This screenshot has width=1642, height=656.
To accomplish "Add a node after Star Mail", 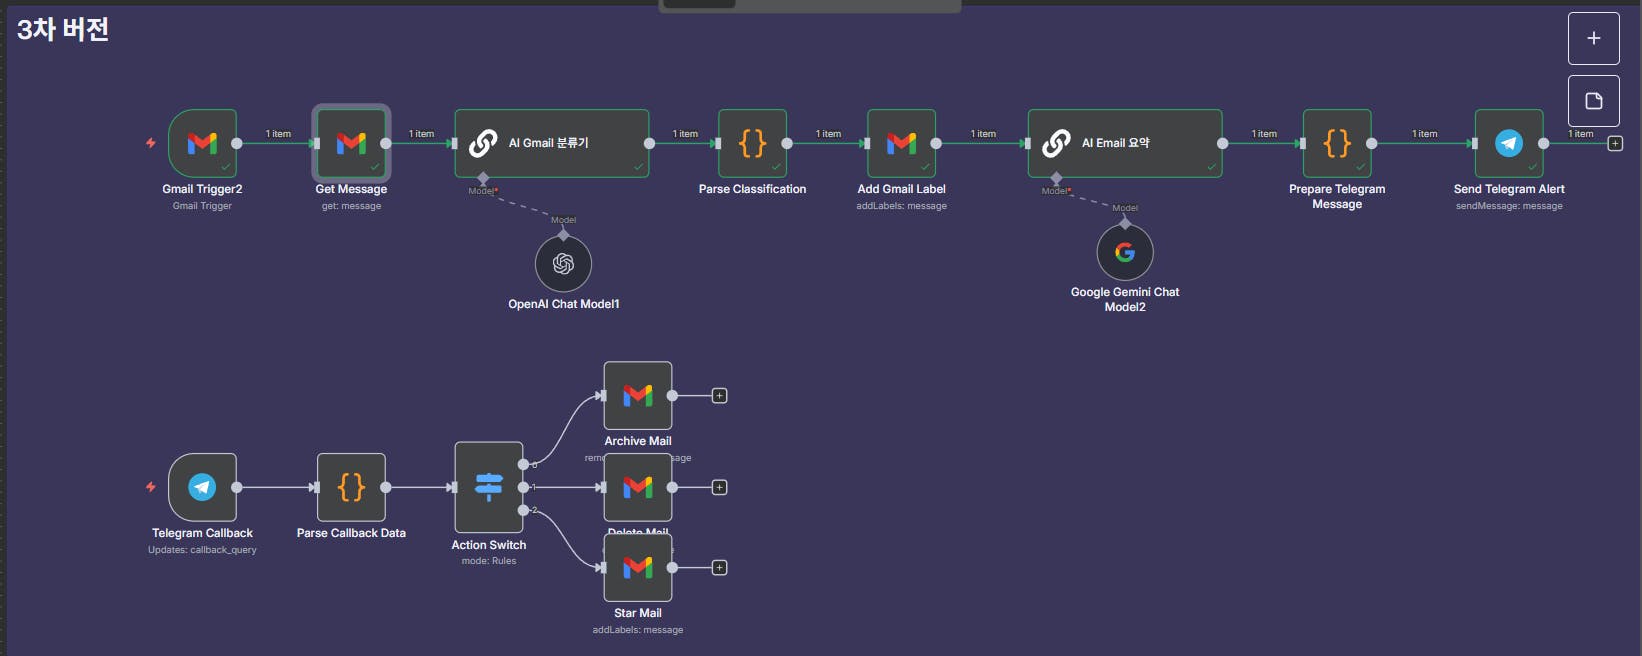I will click(719, 567).
